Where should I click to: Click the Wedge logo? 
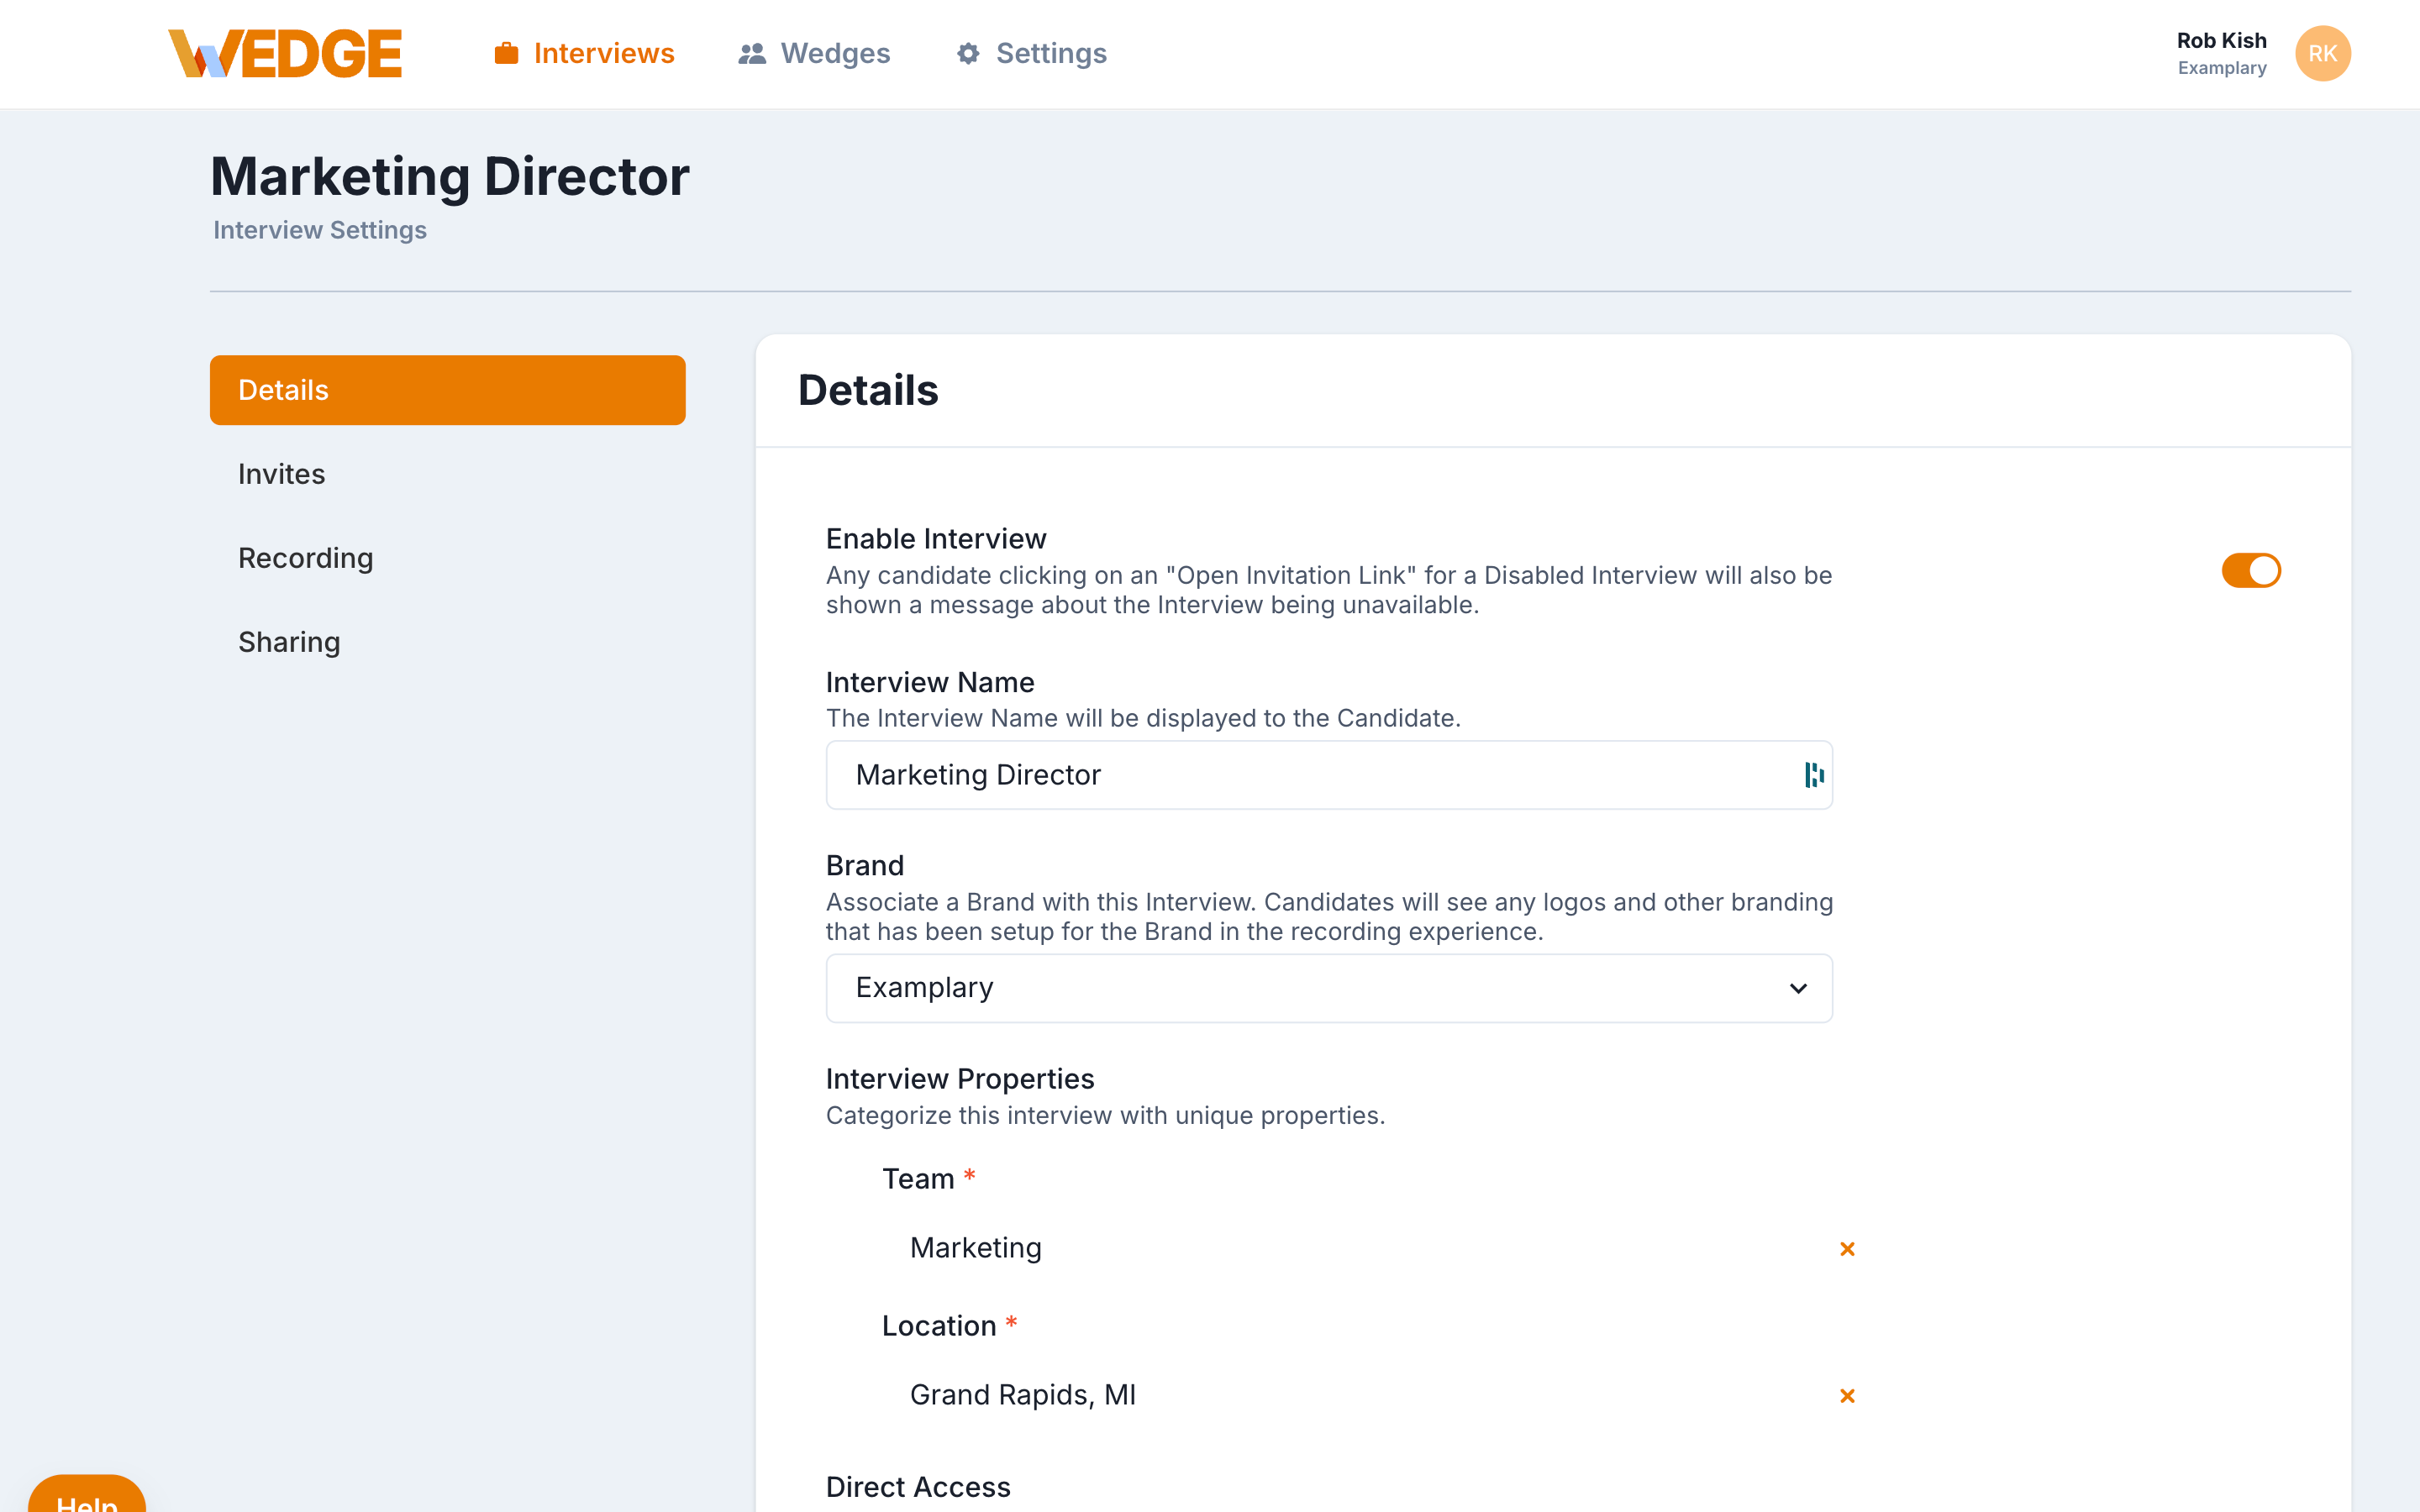[x=286, y=52]
